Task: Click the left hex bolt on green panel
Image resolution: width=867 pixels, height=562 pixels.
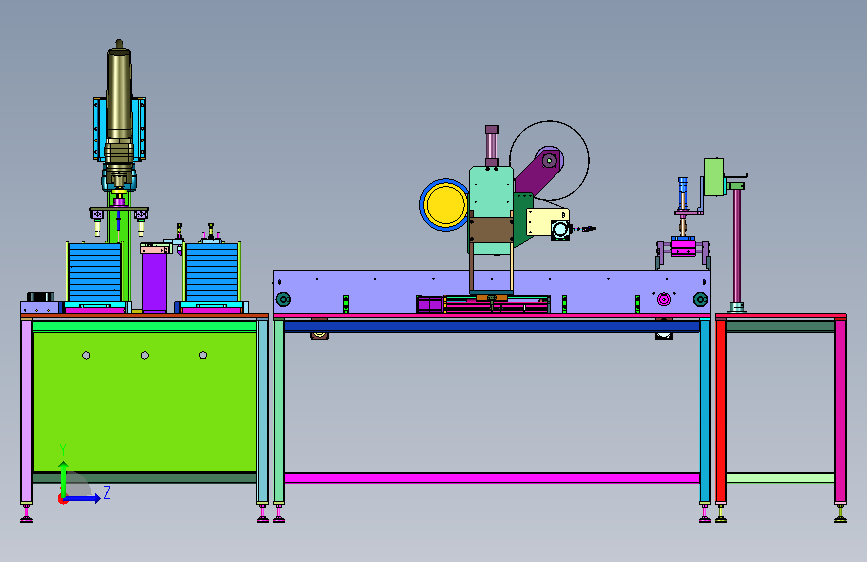Action: (86, 355)
